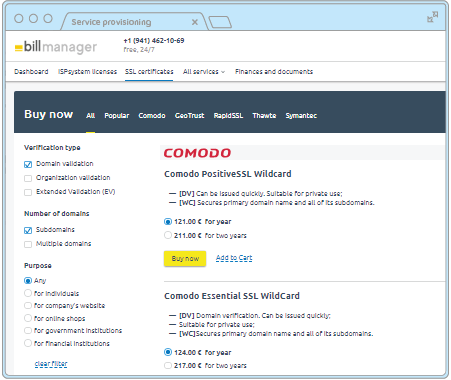Filter by the Comodo tab
The width and height of the screenshot is (451, 380).
point(152,116)
